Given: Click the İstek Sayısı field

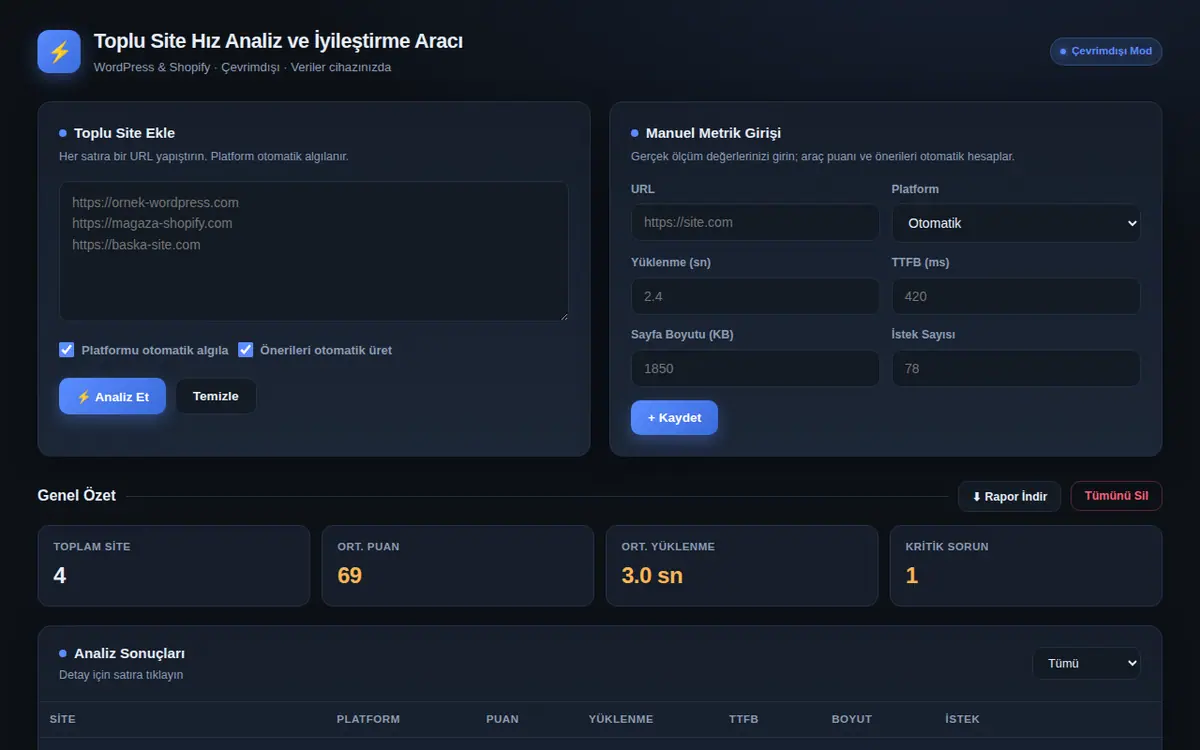Looking at the screenshot, I should pyautogui.click(x=1016, y=368).
